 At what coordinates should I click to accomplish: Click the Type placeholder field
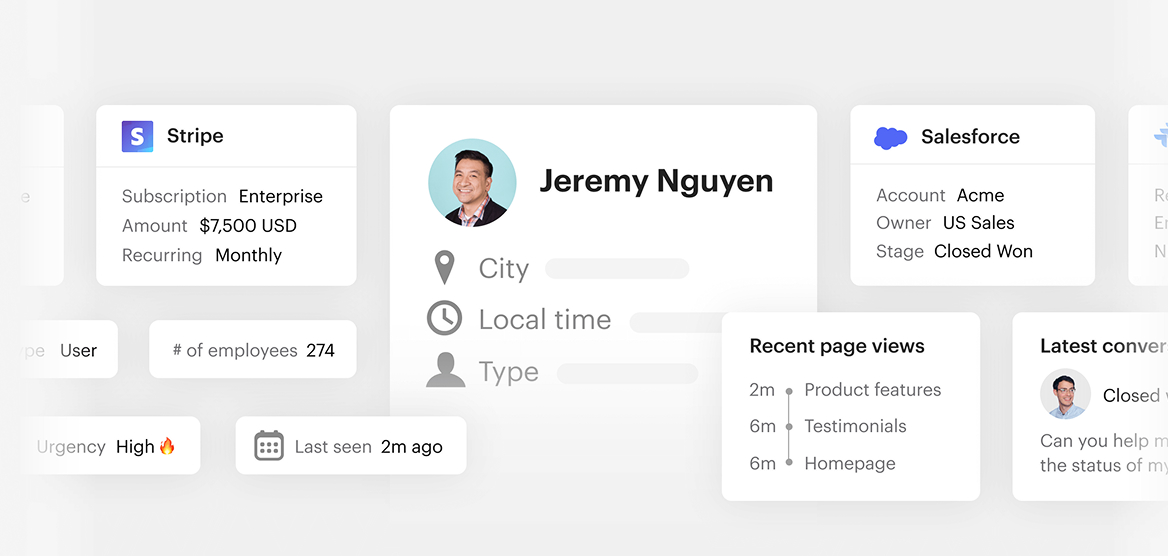coord(627,373)
